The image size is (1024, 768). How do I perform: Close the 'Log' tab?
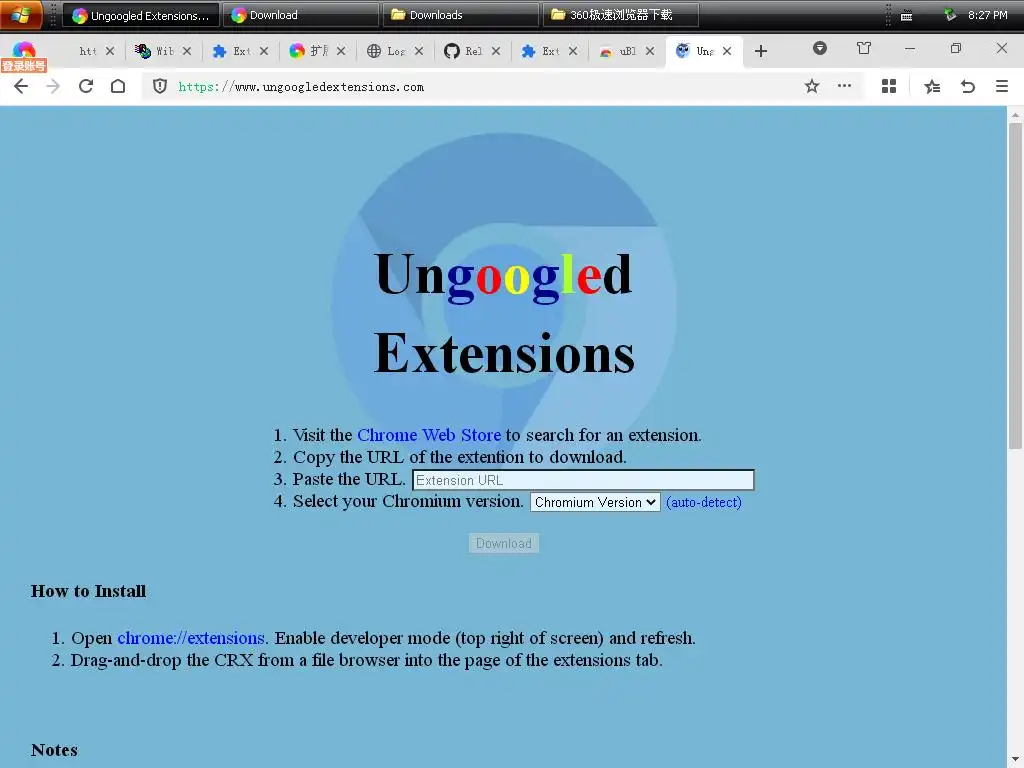419,51
